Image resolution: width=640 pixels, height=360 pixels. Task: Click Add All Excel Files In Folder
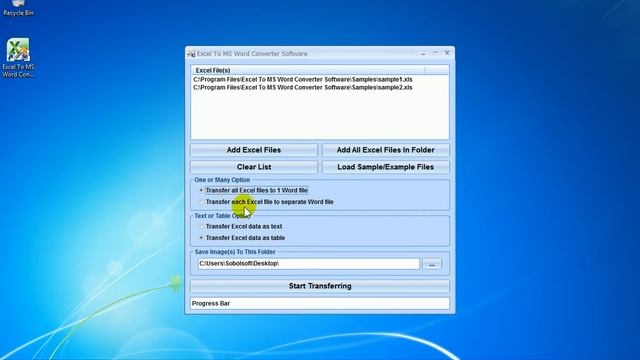[385, 150]
